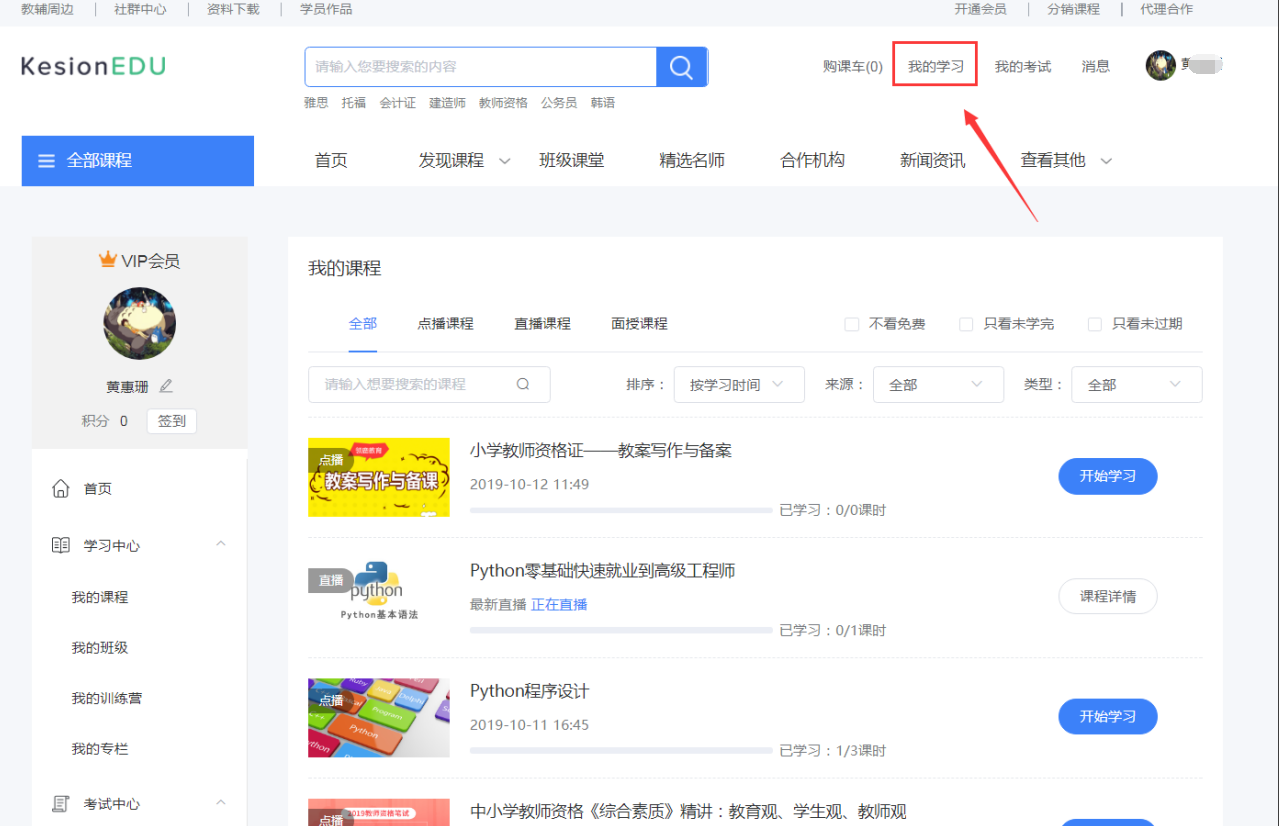This screenshot has width=1279, height=826.
Task: Click the 签到 button
Action: tap(172, 421)
